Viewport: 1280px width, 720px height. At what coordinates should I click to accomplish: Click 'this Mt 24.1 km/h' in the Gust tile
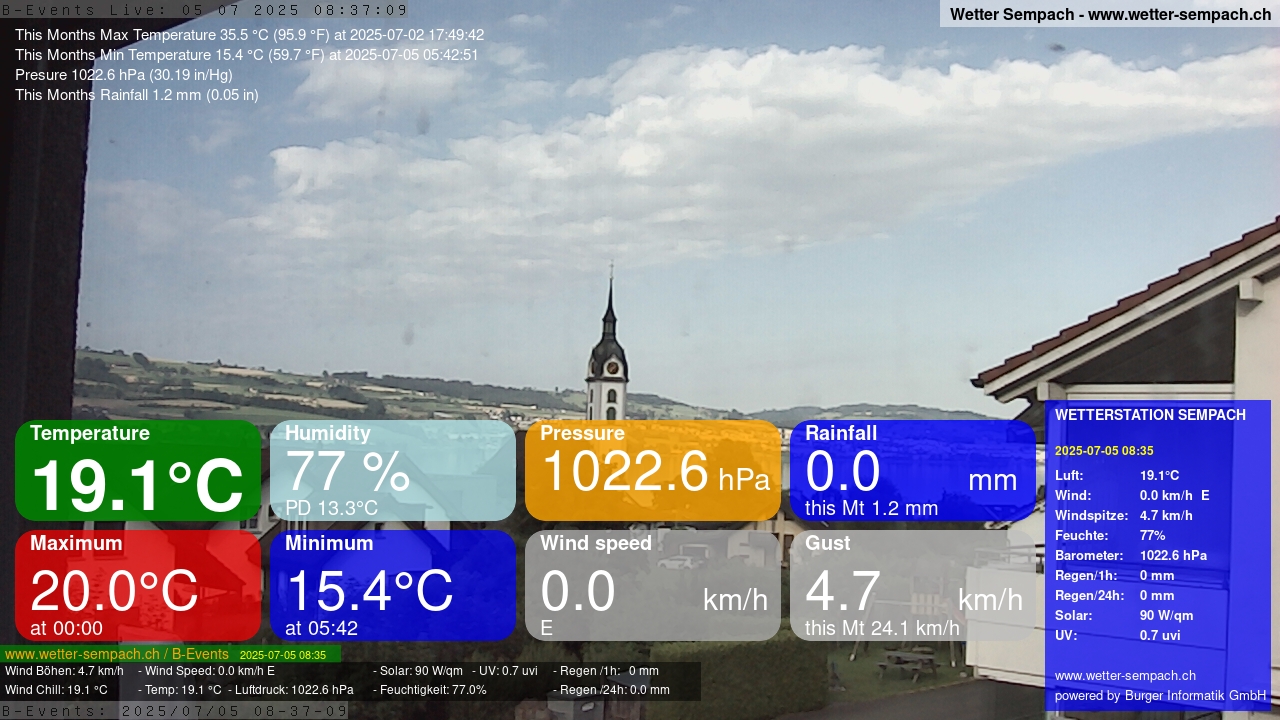pyautogui.click(x=882, y=628)
